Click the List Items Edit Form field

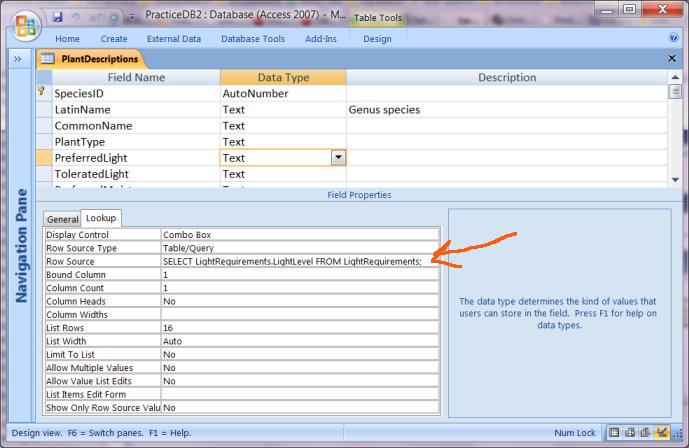300,394
